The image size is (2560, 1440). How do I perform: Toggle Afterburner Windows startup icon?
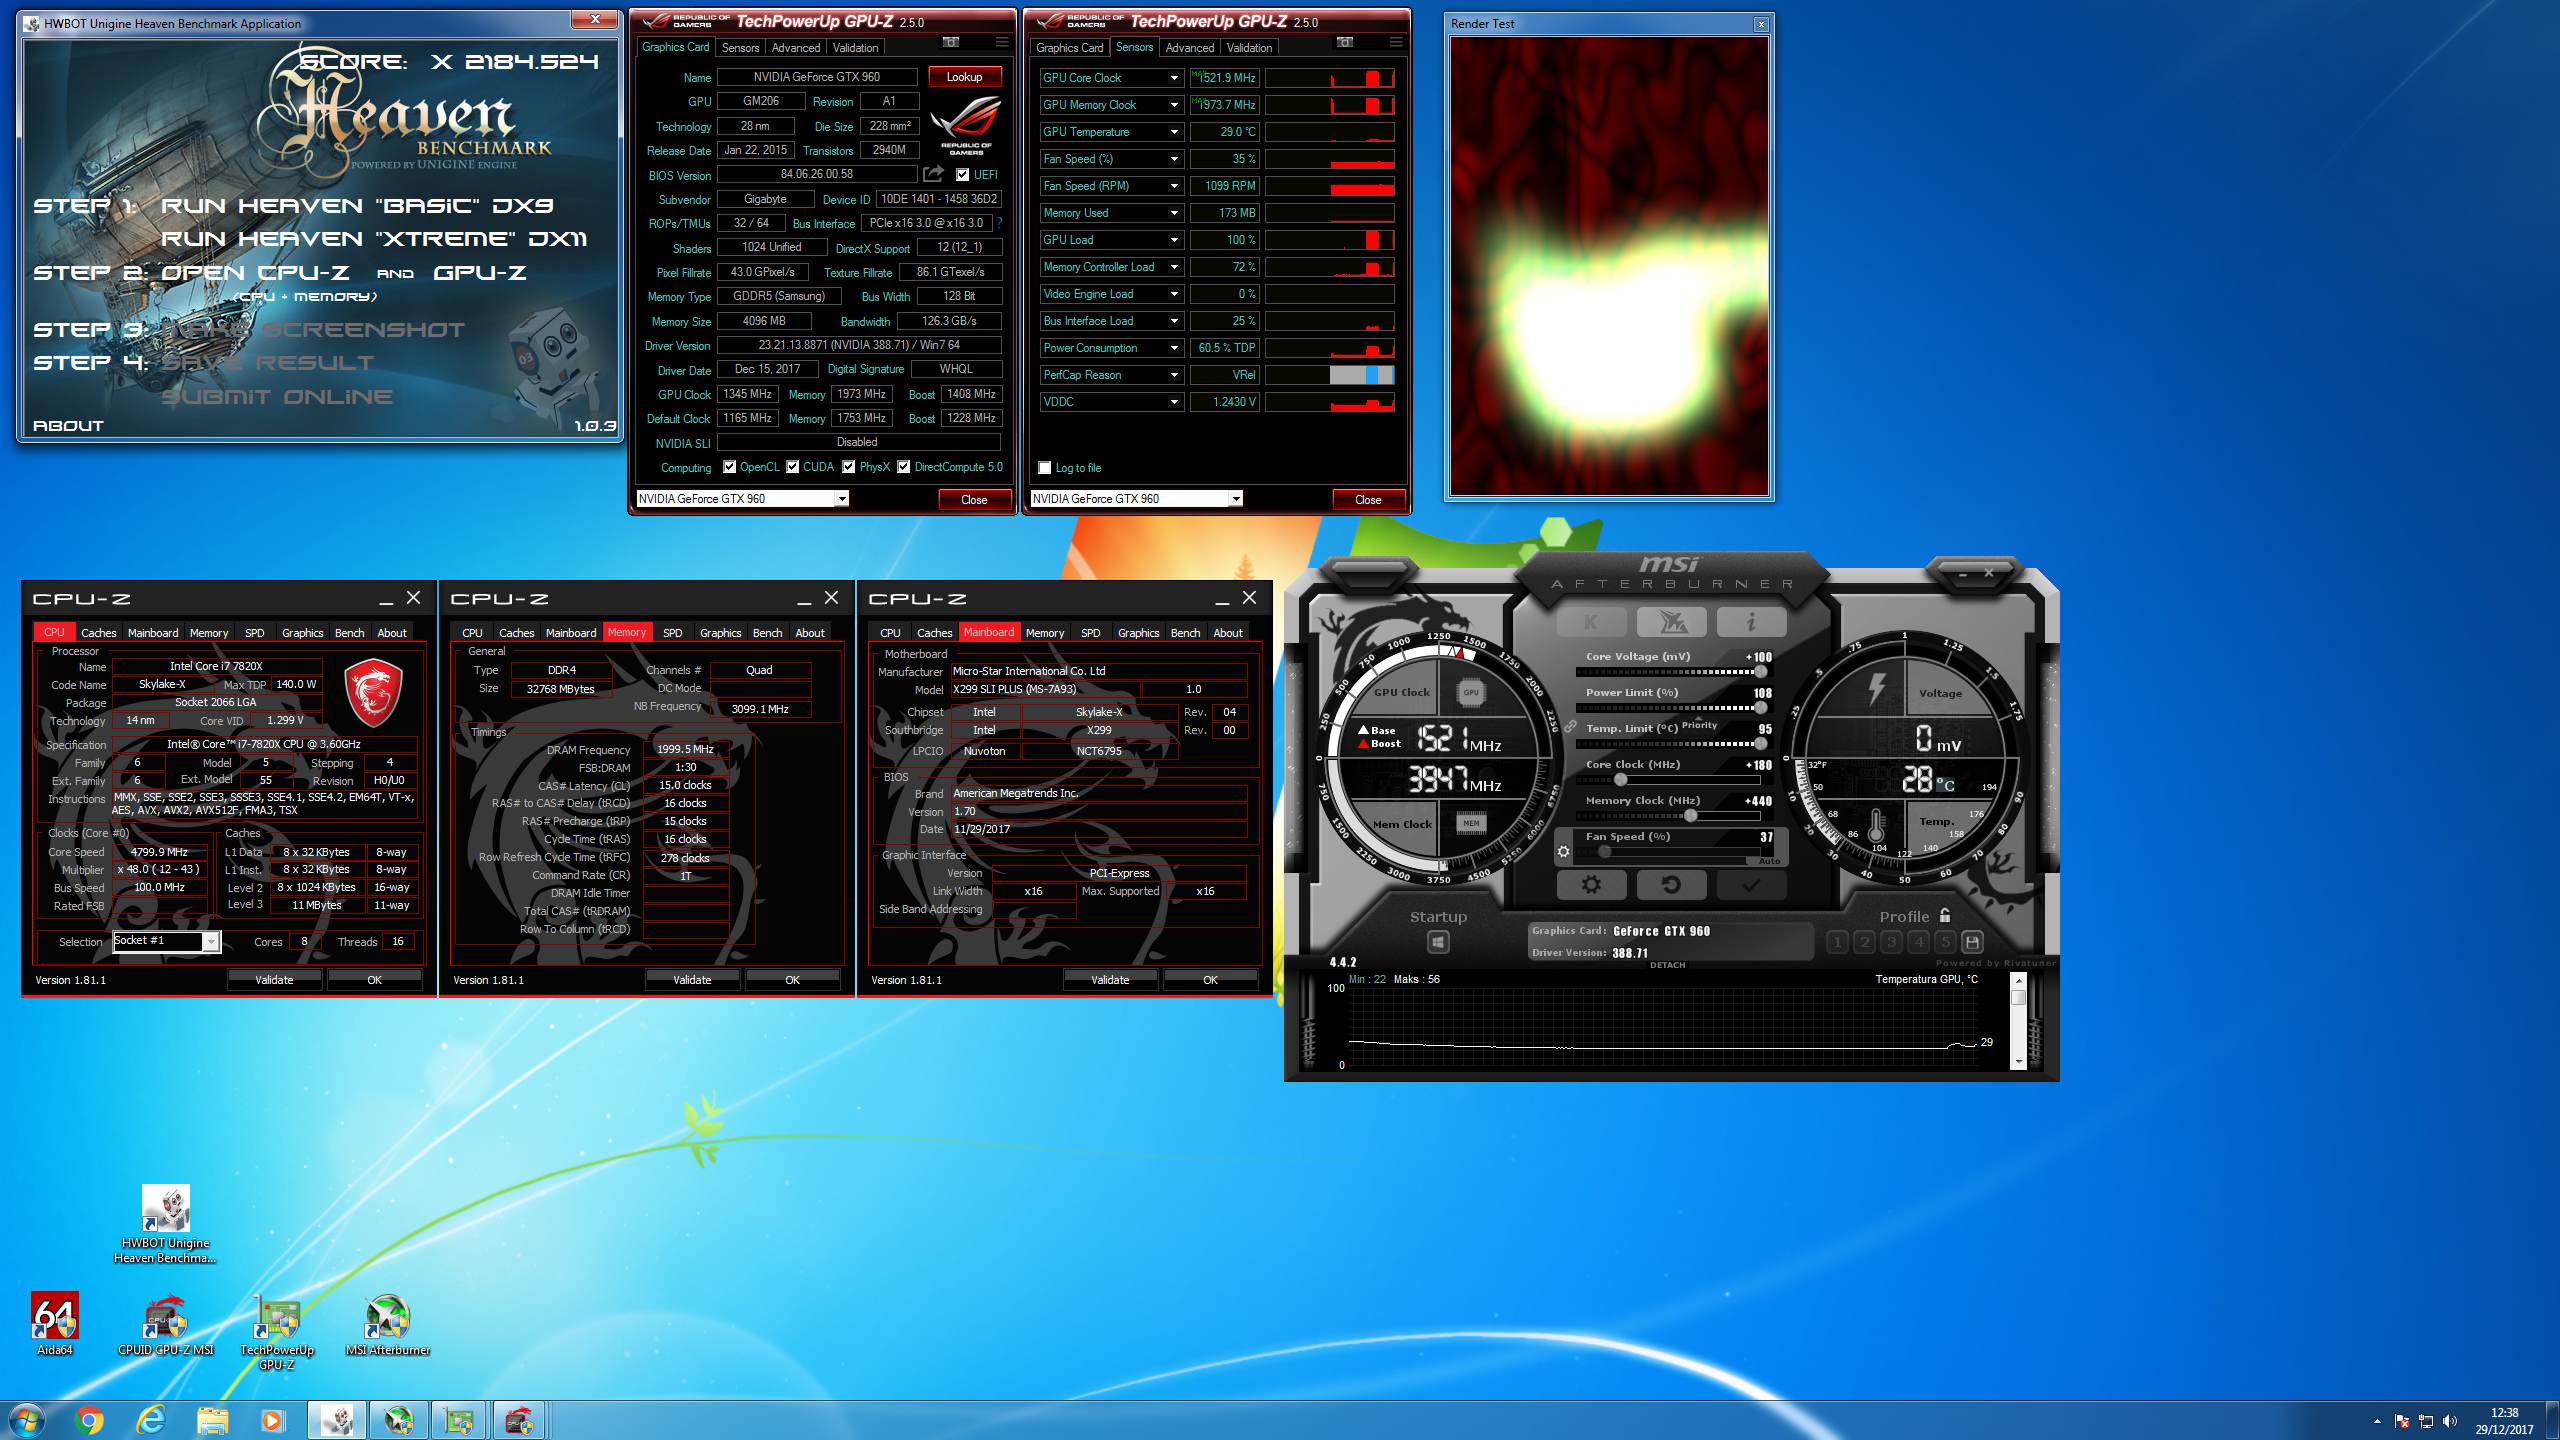pos(1437,942)
